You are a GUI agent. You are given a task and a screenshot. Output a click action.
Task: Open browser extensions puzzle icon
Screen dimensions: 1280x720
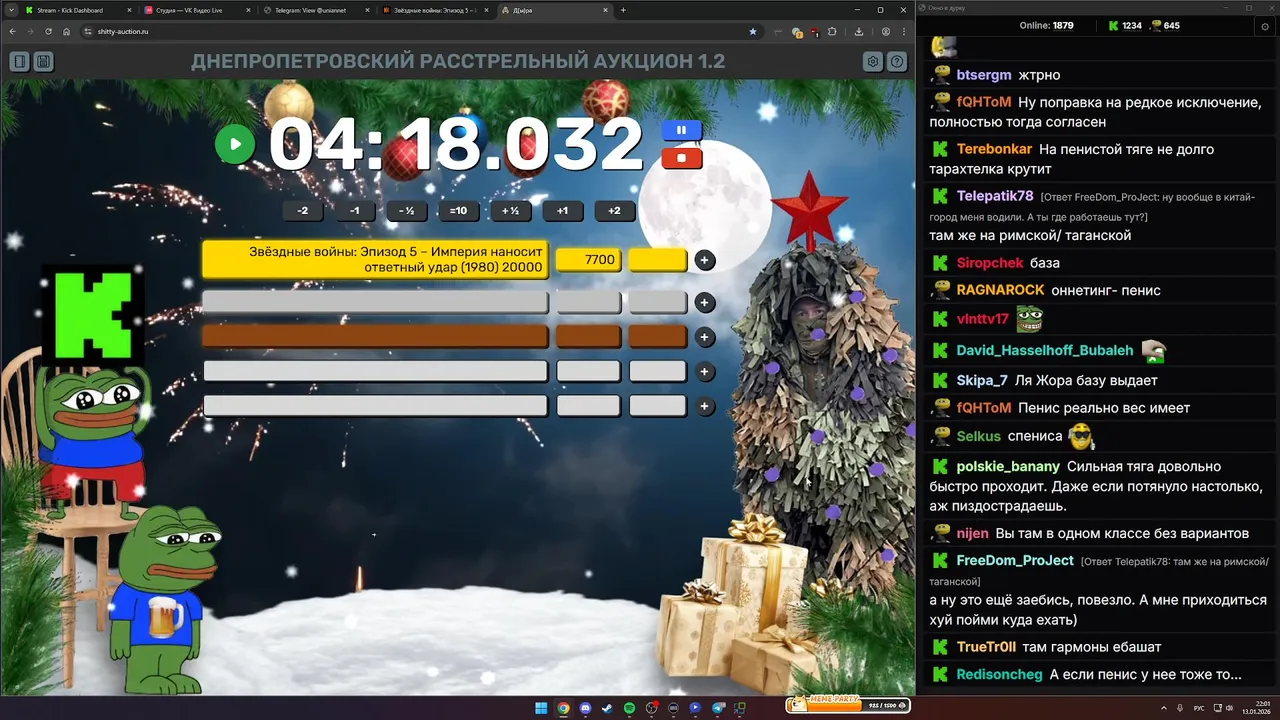[x=832, y=31]
